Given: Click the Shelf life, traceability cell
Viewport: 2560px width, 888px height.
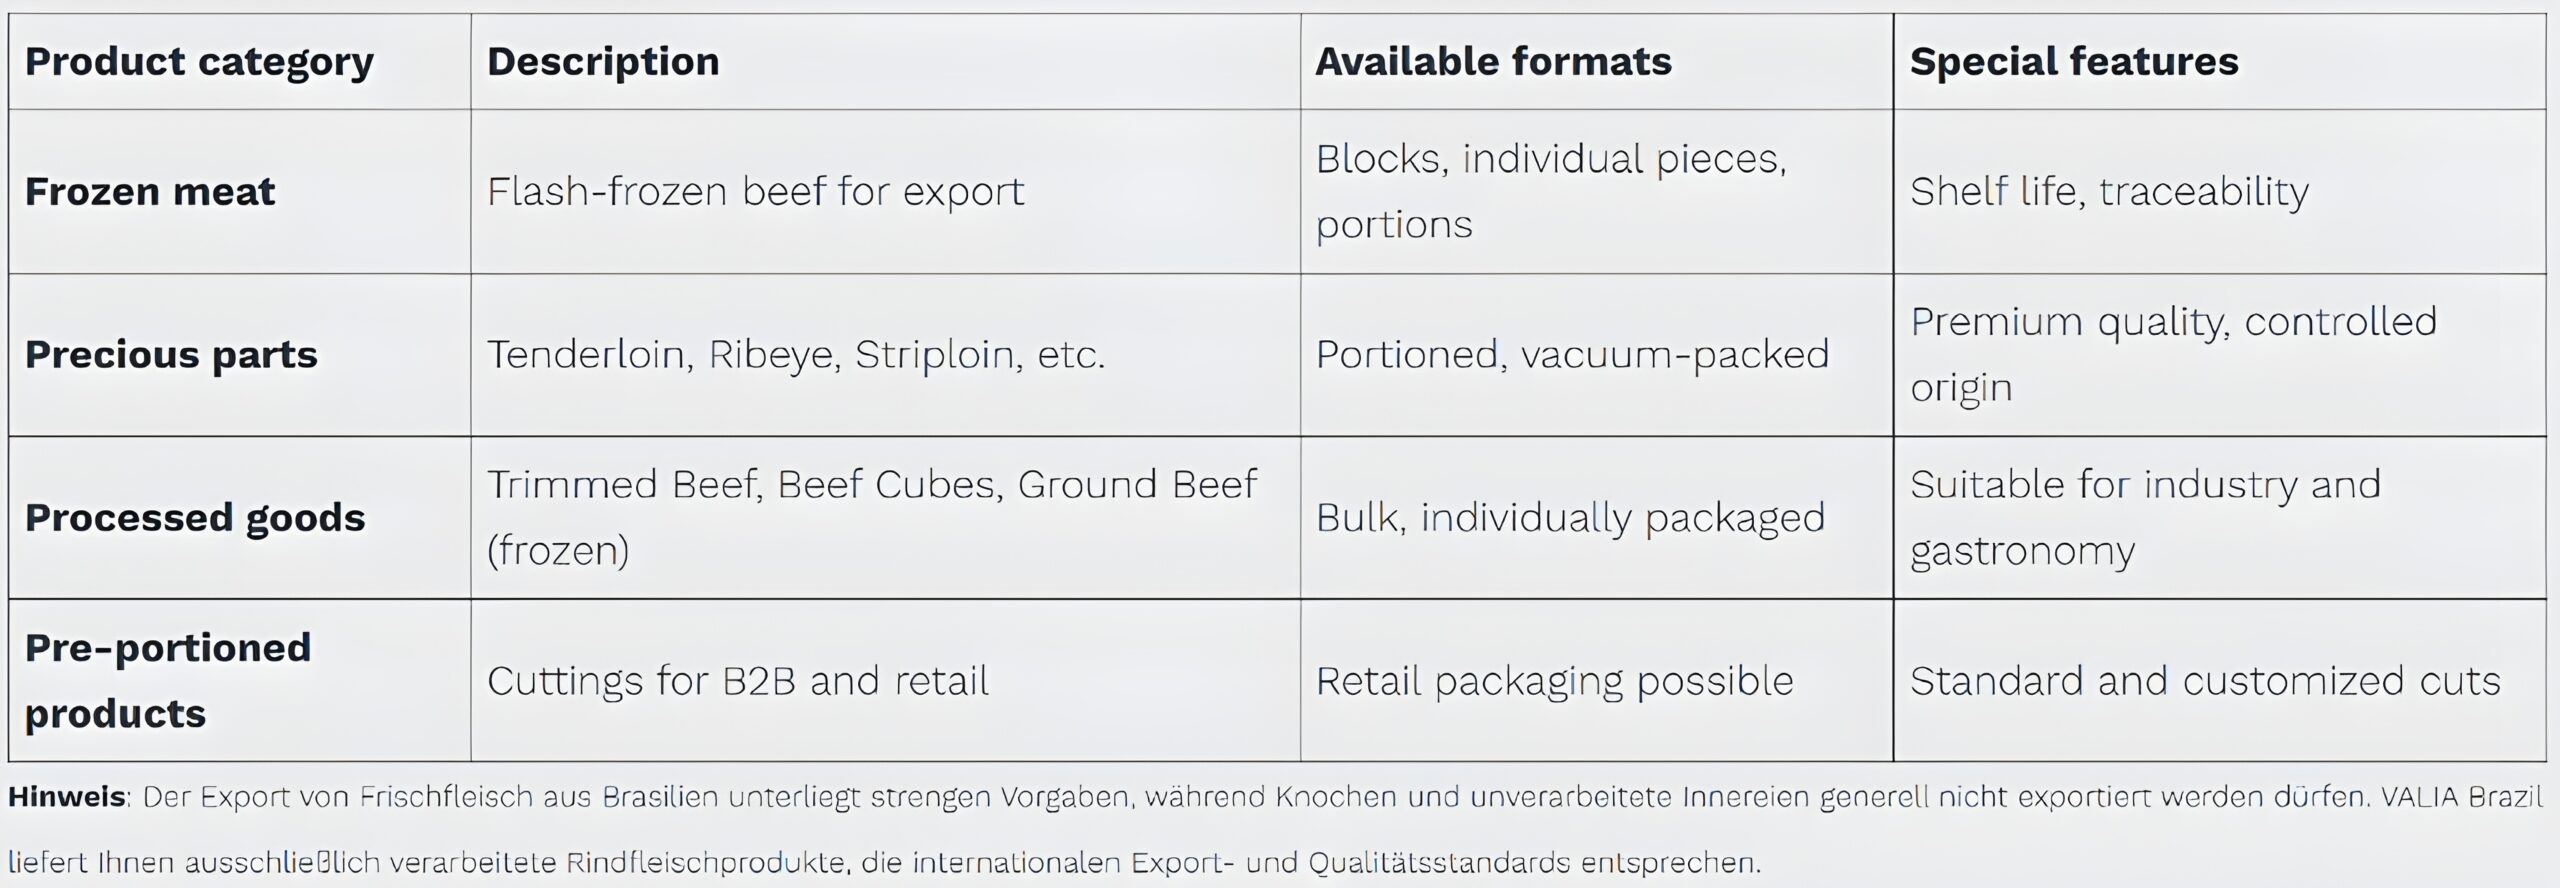Looking at the screenshot, I should (x=2109, y=192).
